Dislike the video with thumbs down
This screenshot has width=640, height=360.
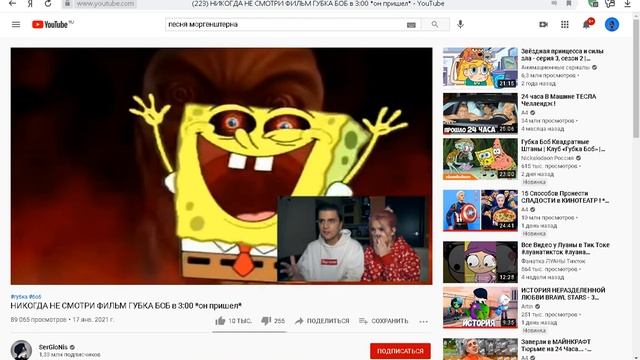pyautogui.click(x=266, y=321)
